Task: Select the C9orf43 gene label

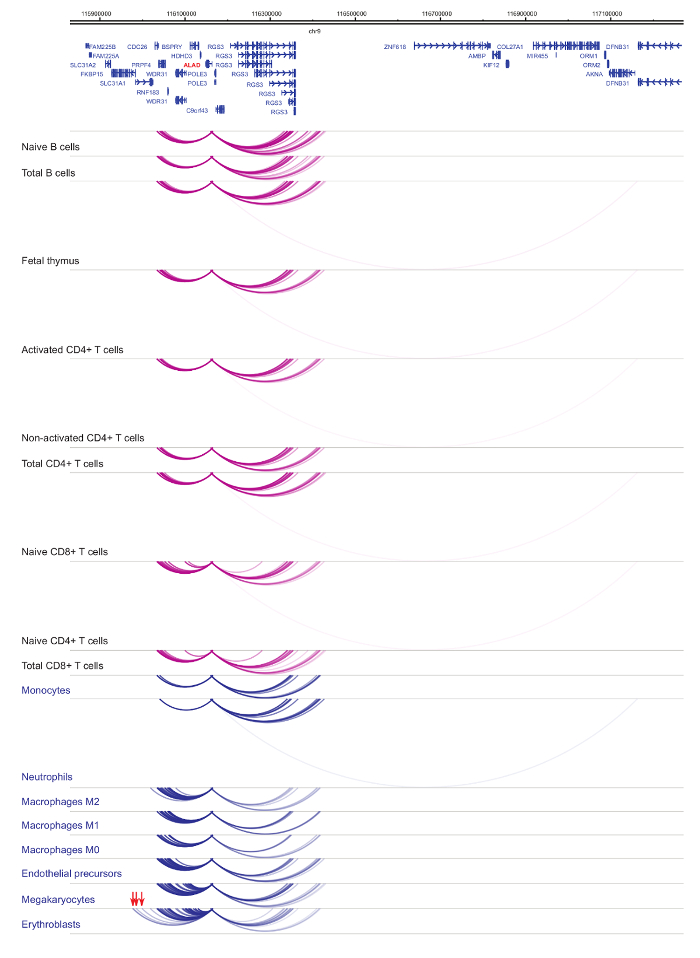Action: tap(197, 110)
